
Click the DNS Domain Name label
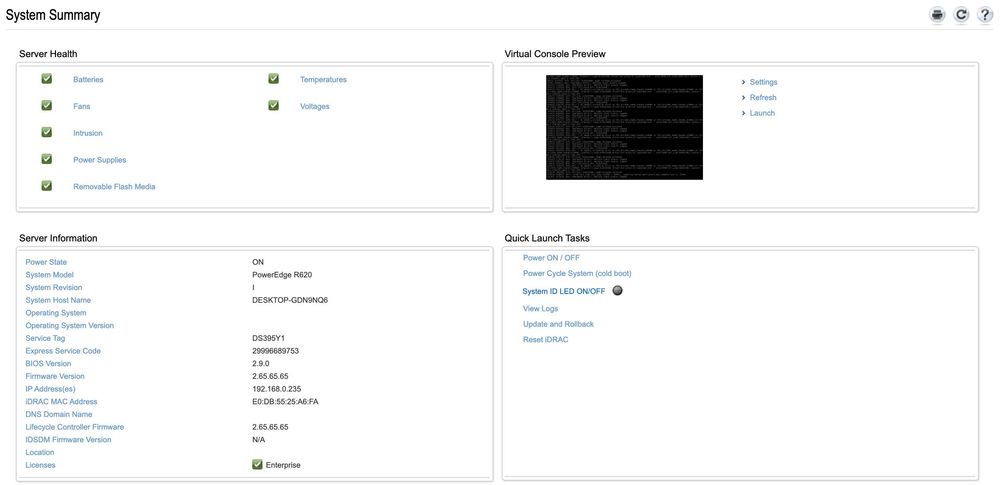(x=59, y=414)
